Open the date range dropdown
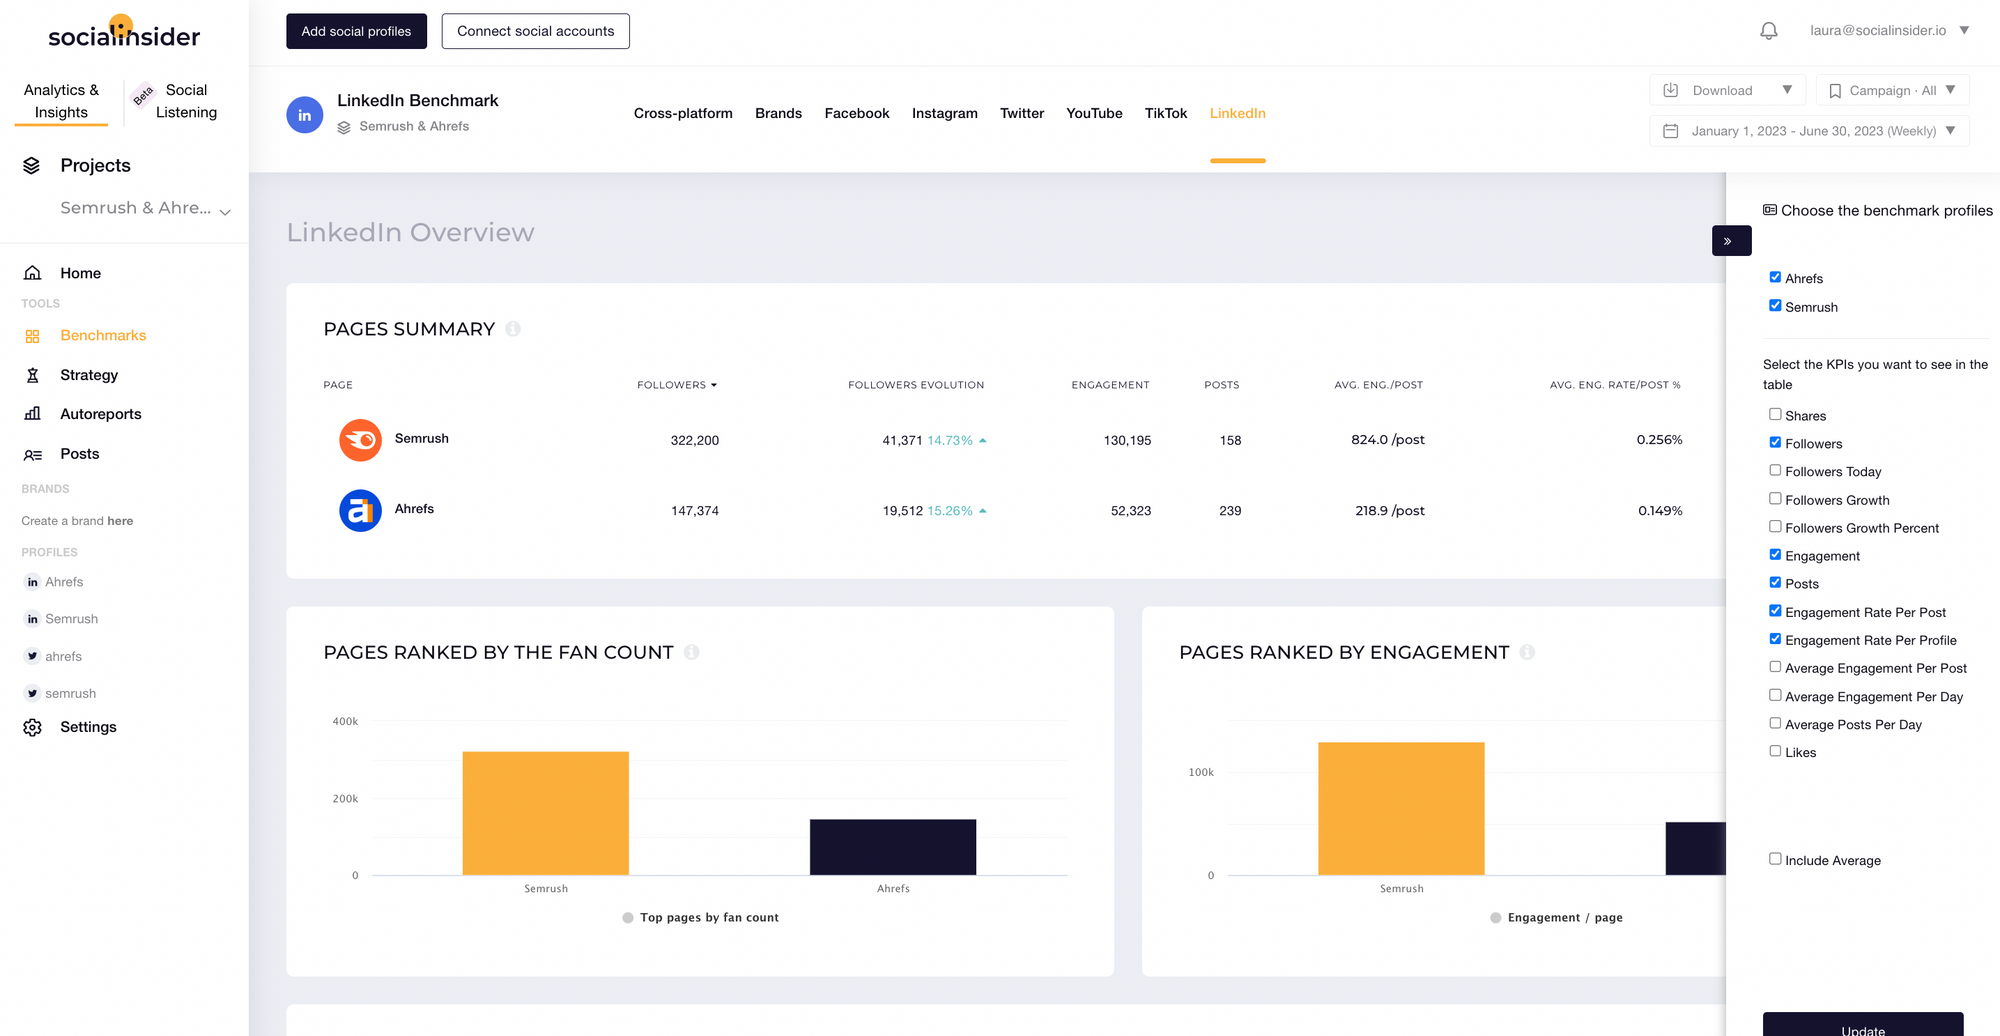The width and height of the screenshot is (2000, 1036). (1809, 131)
